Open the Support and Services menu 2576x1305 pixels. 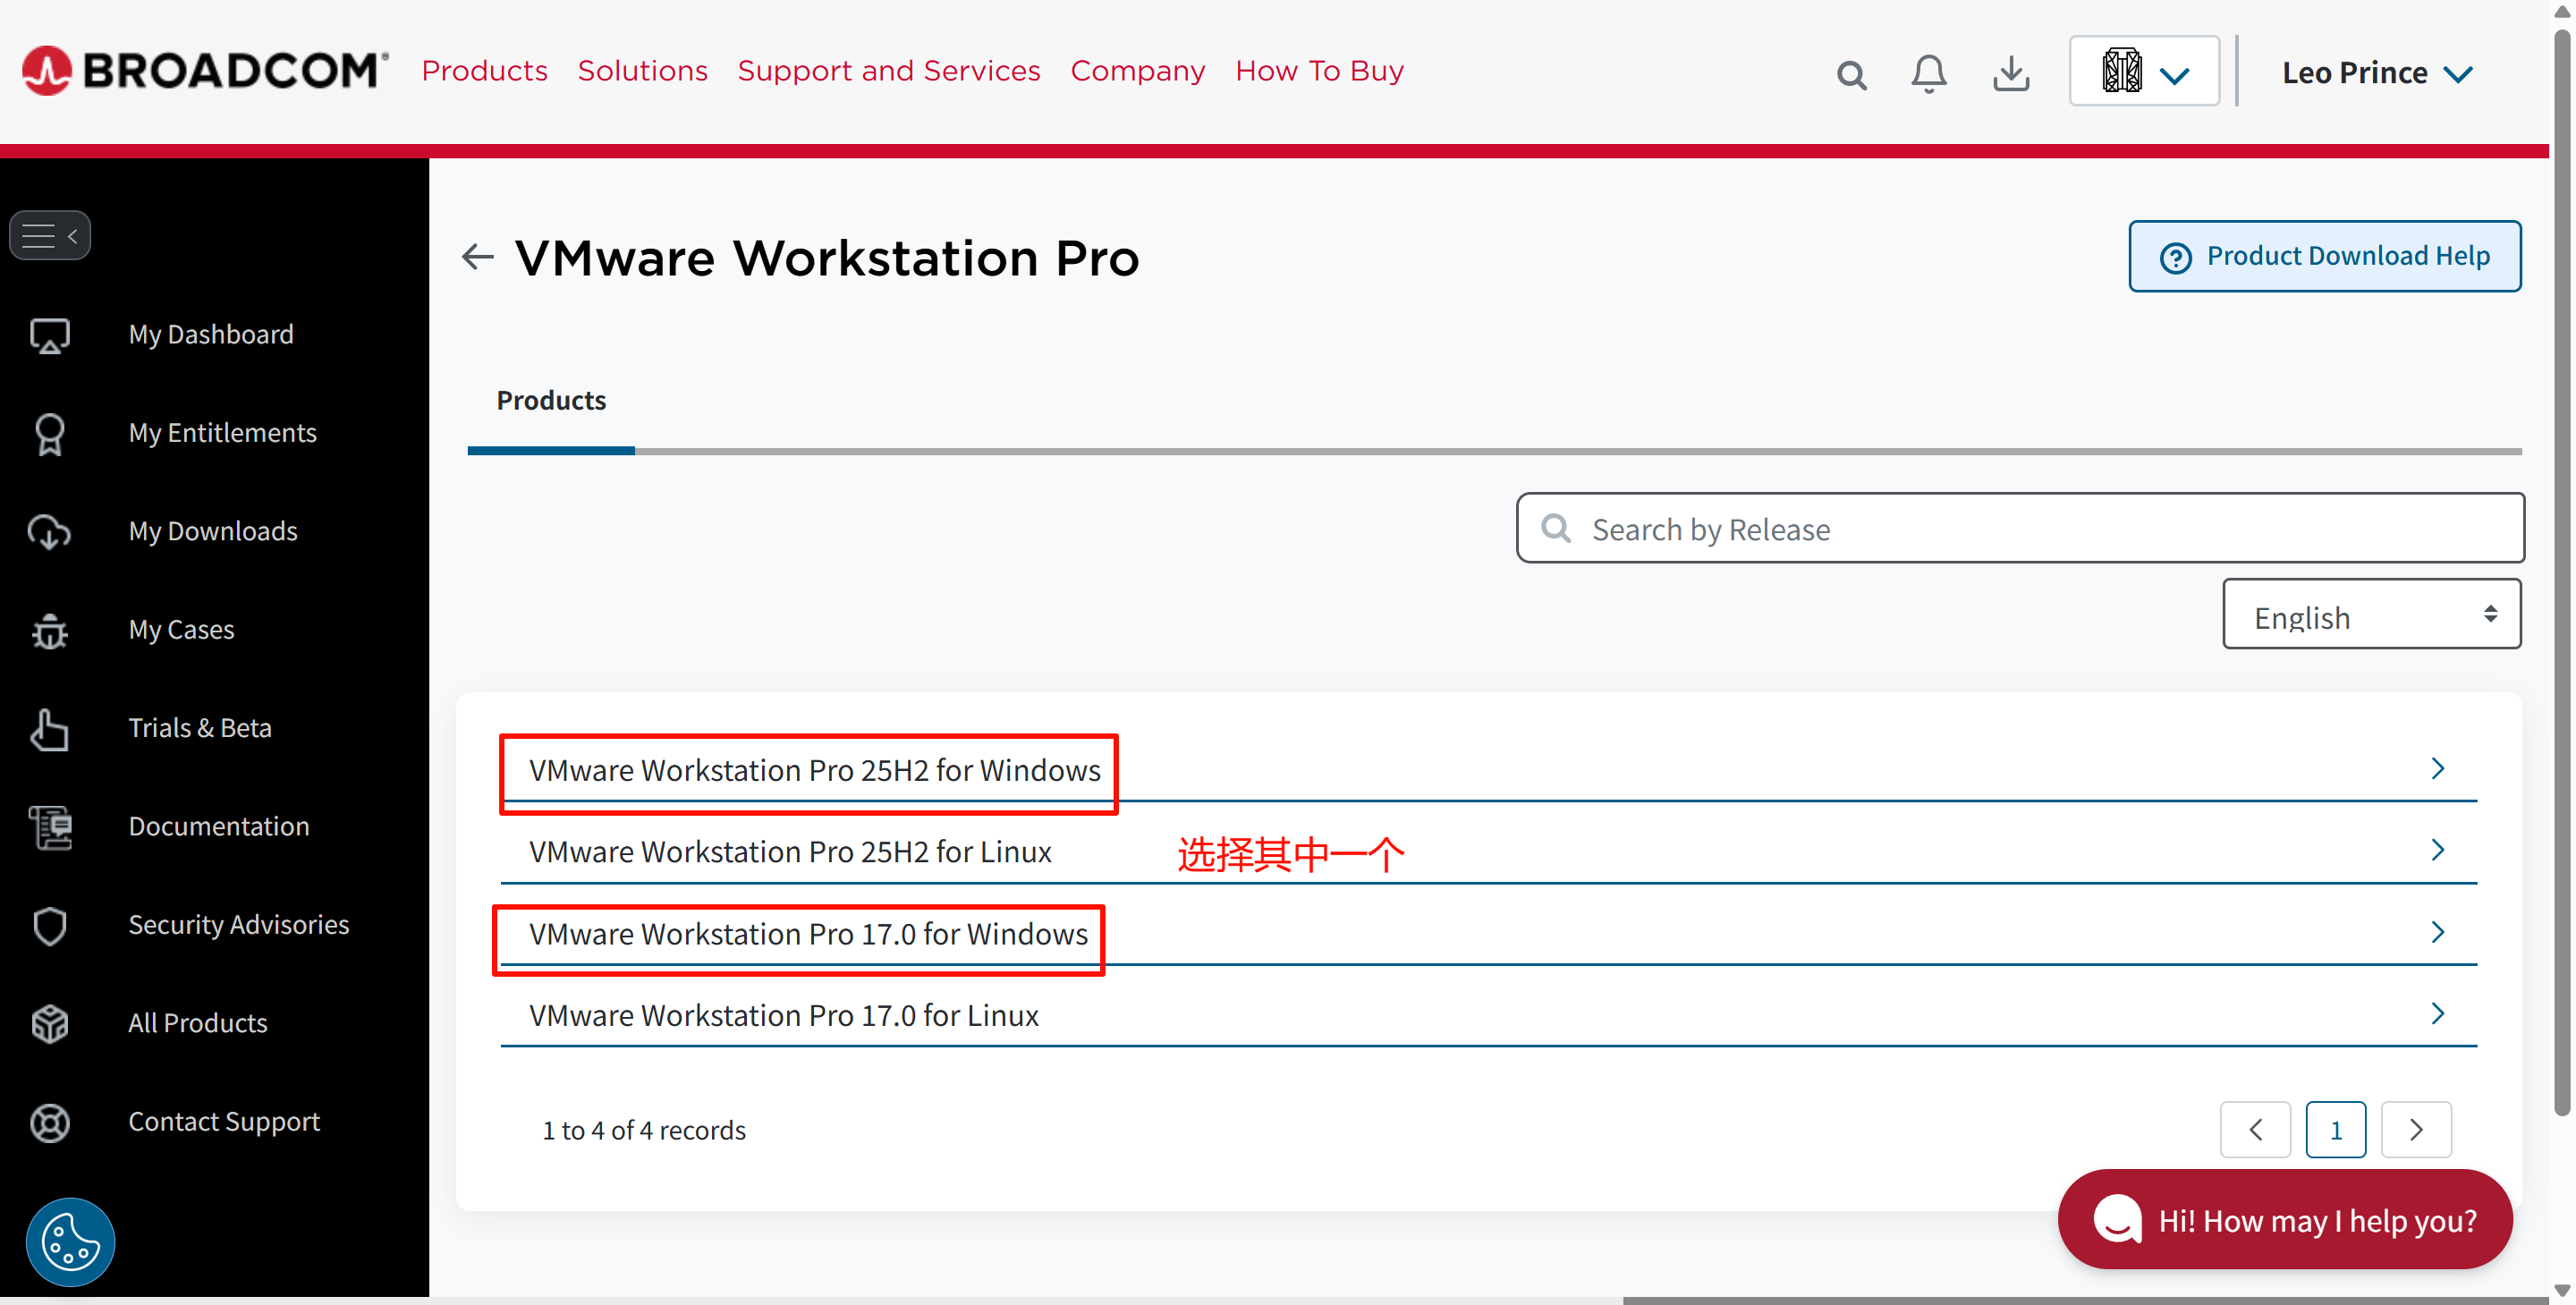pos(888,71)
